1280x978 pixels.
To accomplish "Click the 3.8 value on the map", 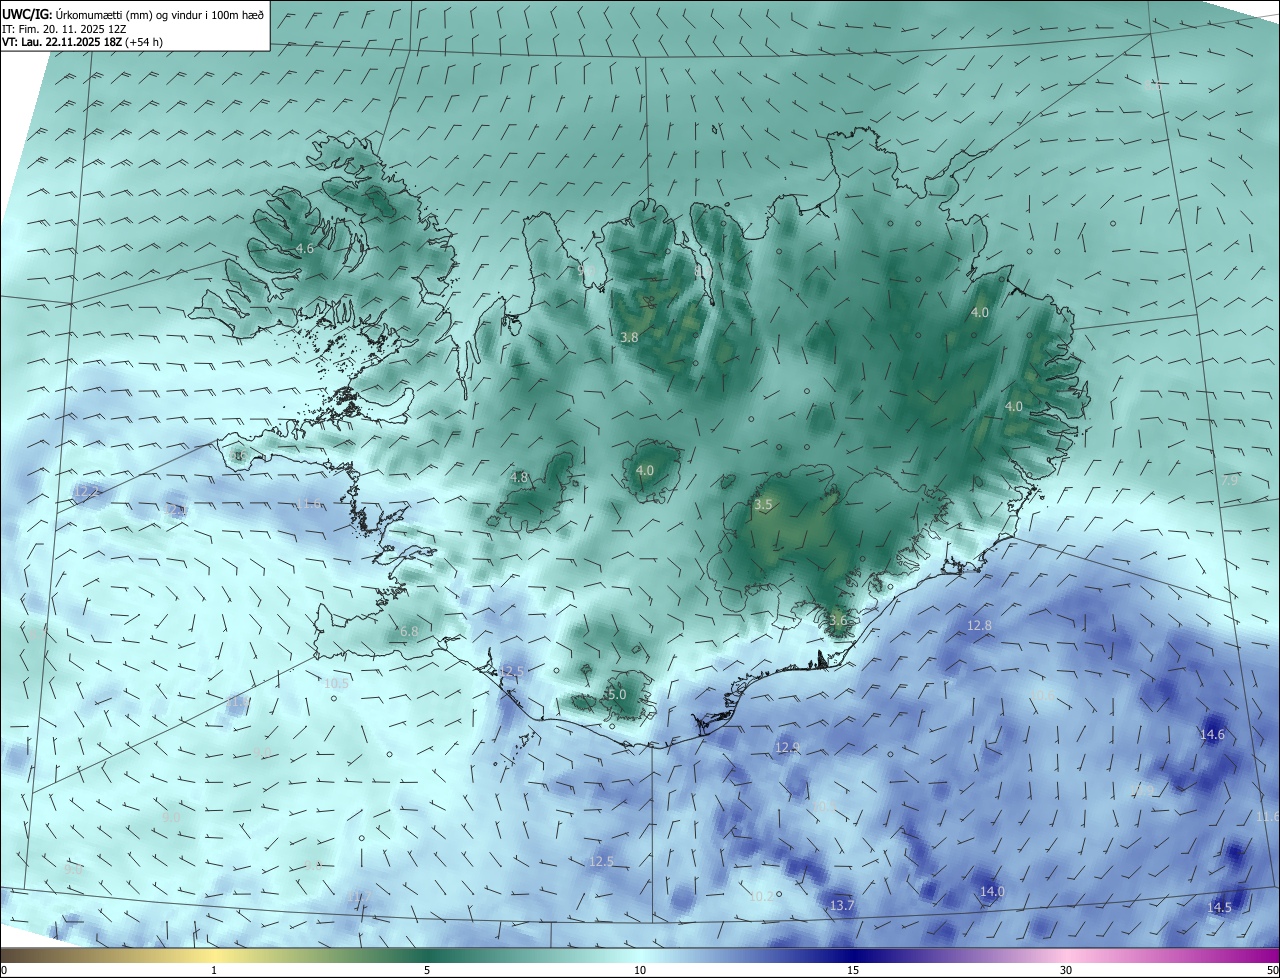I will coord(629,338).
